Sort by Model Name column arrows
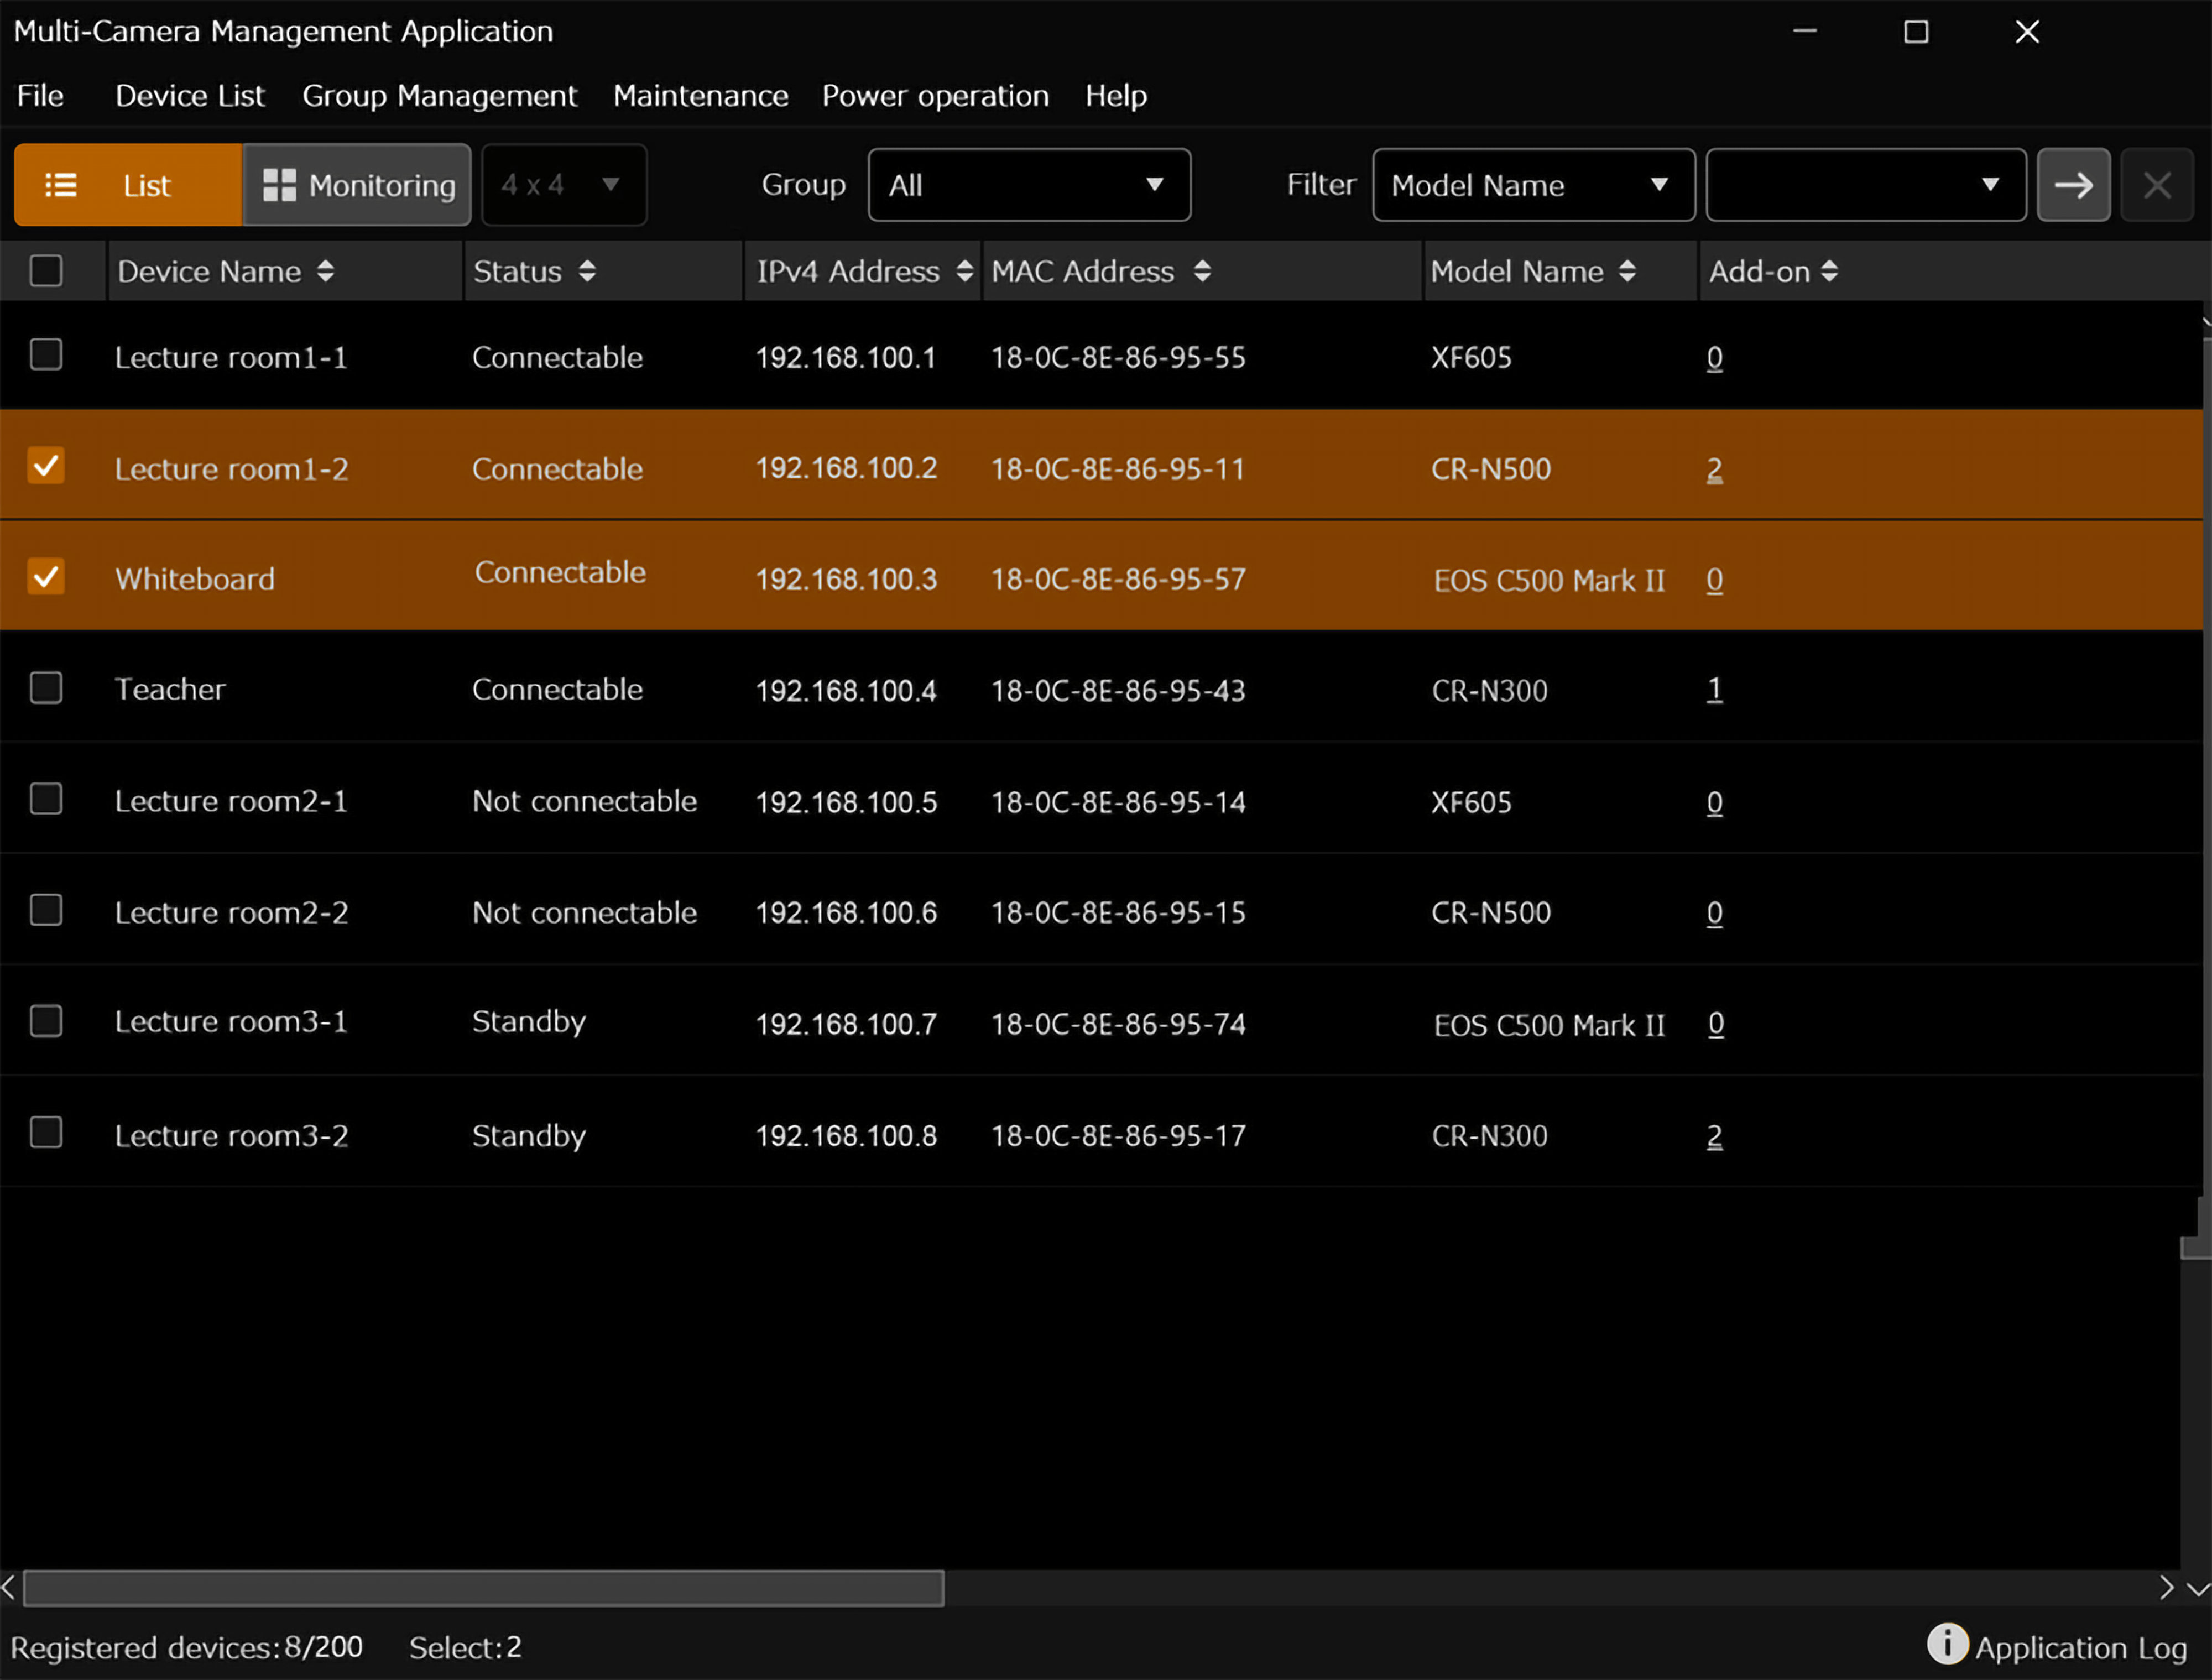 [x=1627, y=271]
